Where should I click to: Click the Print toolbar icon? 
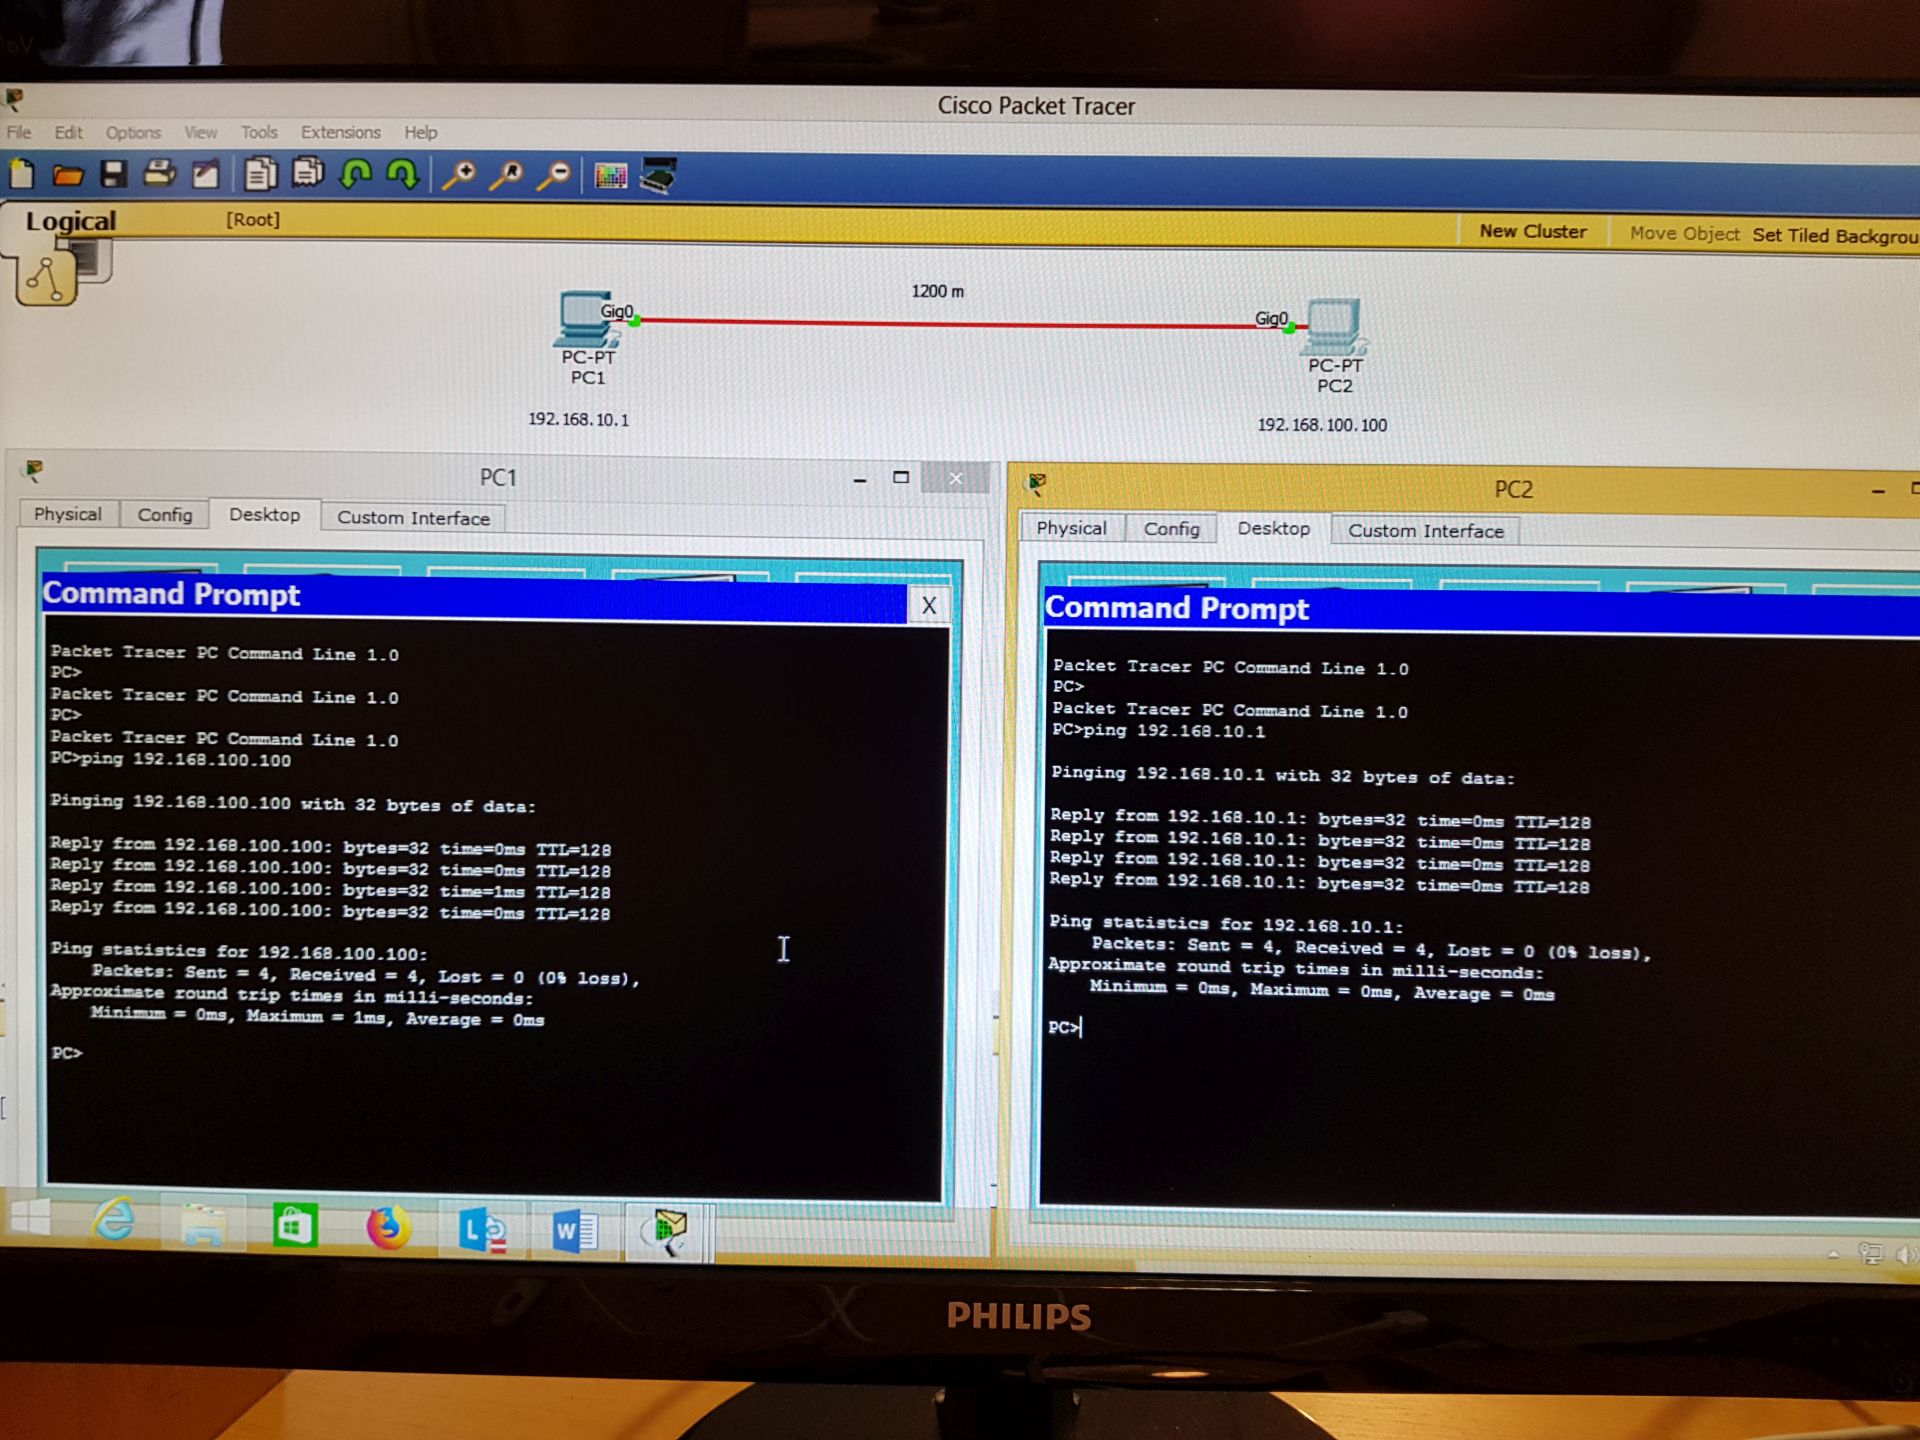pos(159,174)
